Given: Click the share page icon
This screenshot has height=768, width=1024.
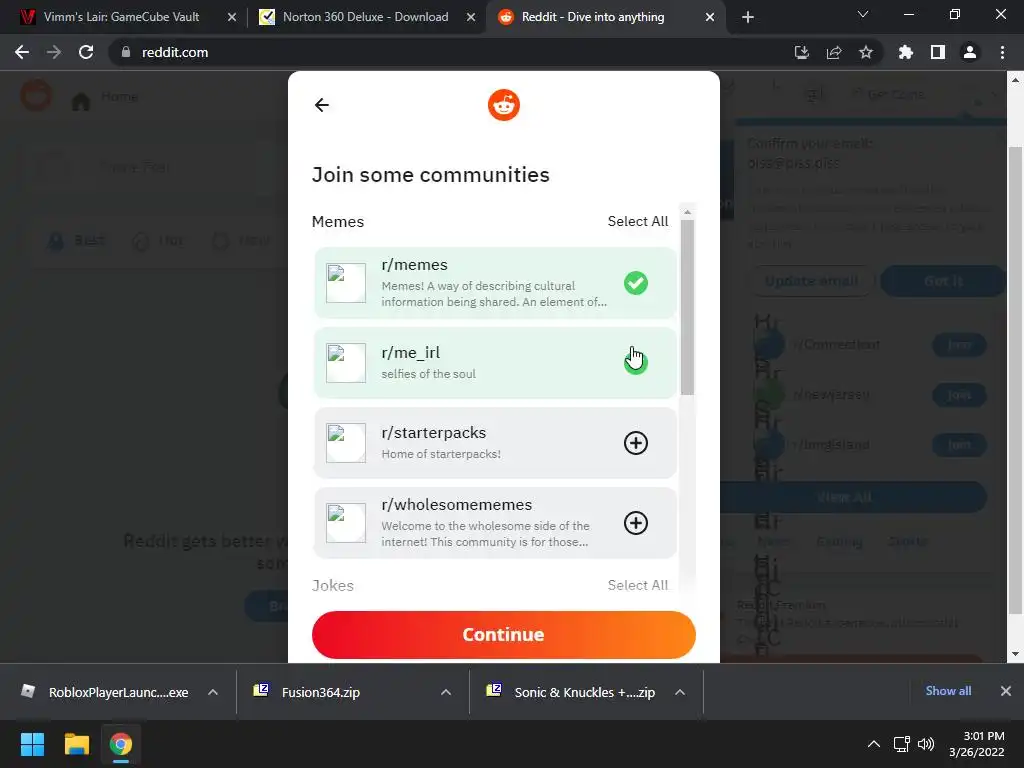Looking at the screenshot, I should pos(833,52).
